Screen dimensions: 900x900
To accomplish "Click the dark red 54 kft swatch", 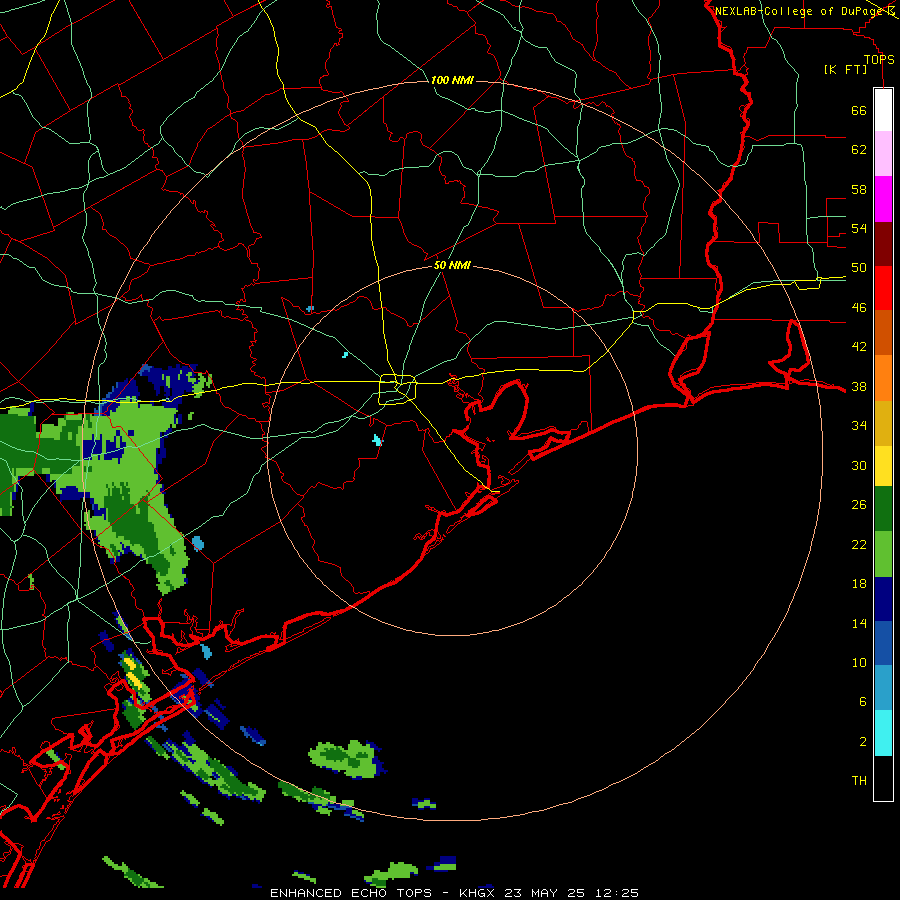I will [883, 244].
